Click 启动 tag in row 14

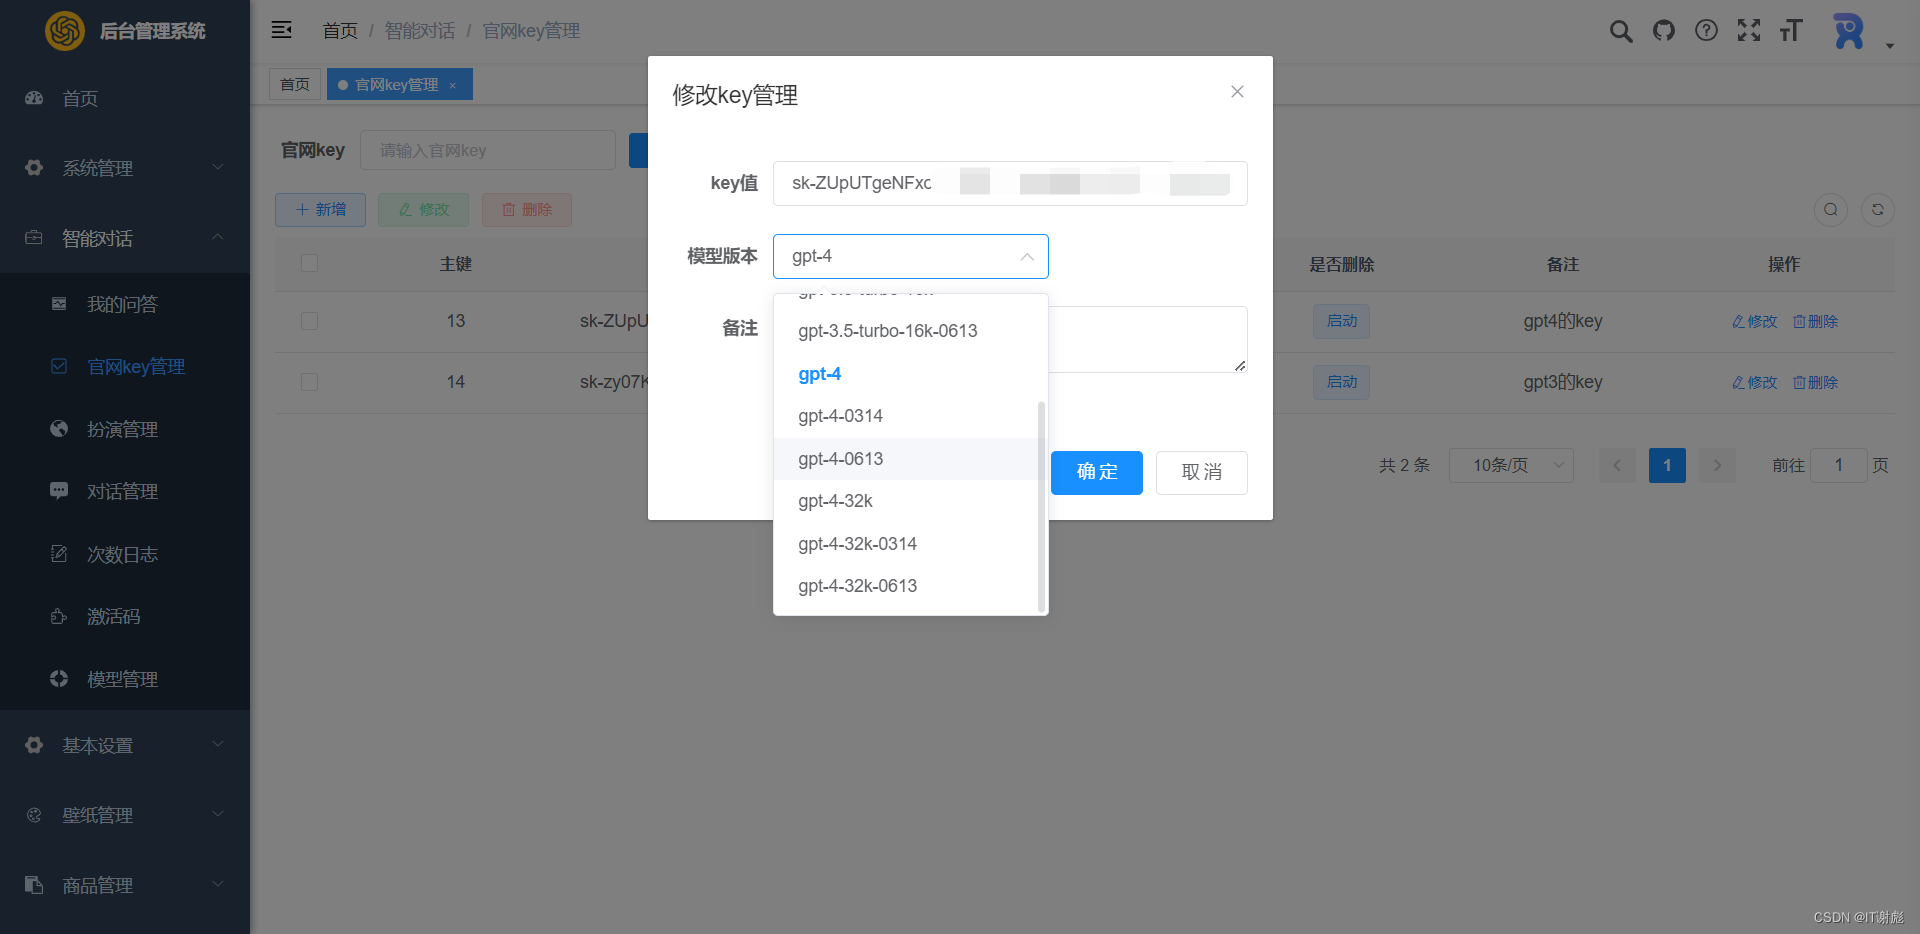point(1342,382)
